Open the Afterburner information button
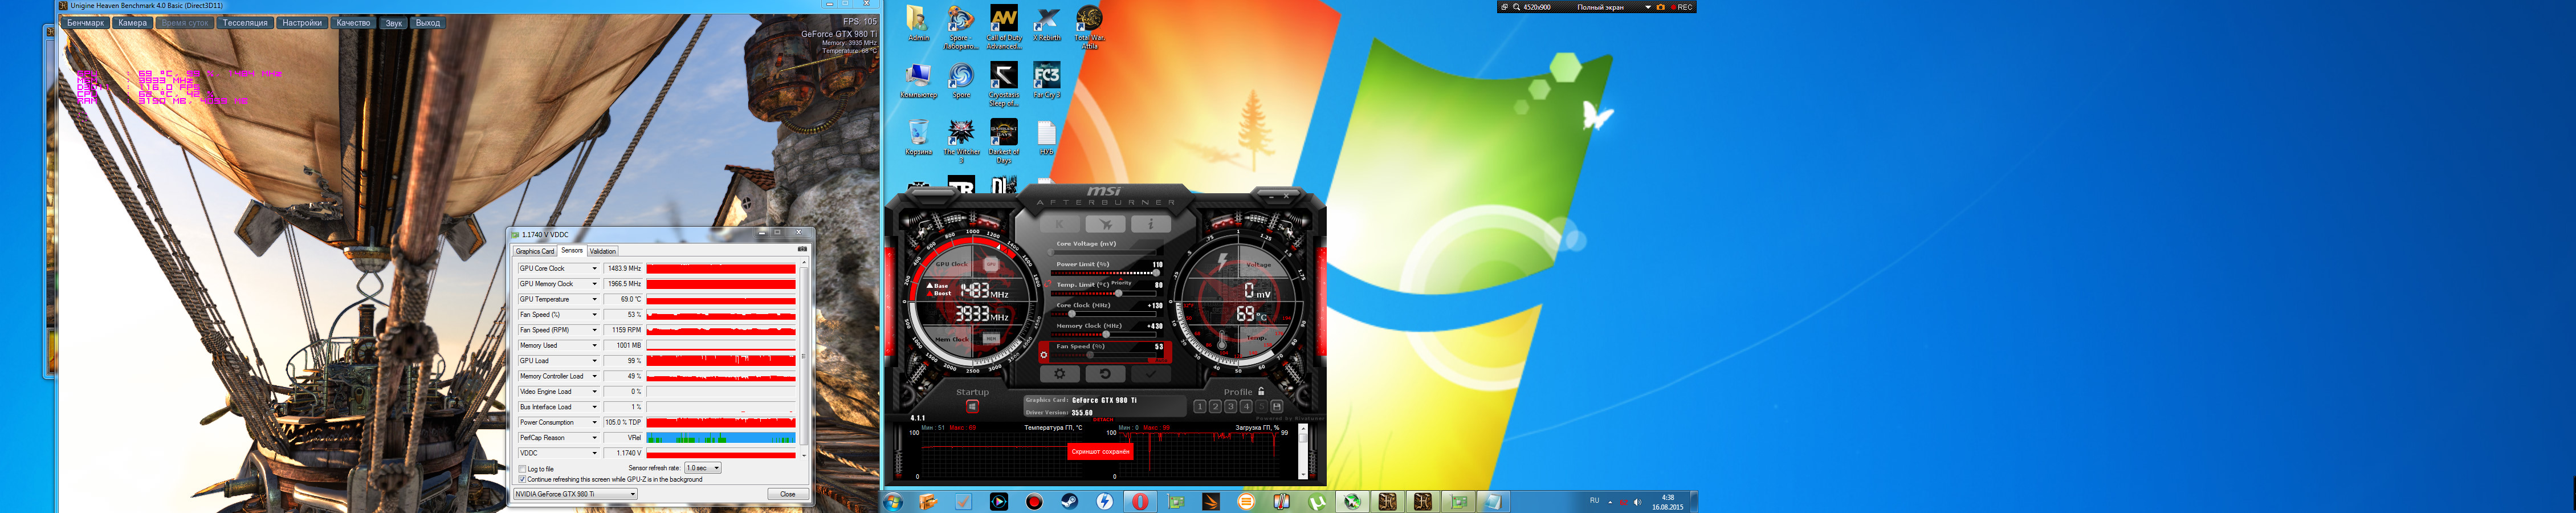2576x513 pixels. (1151, 224)
